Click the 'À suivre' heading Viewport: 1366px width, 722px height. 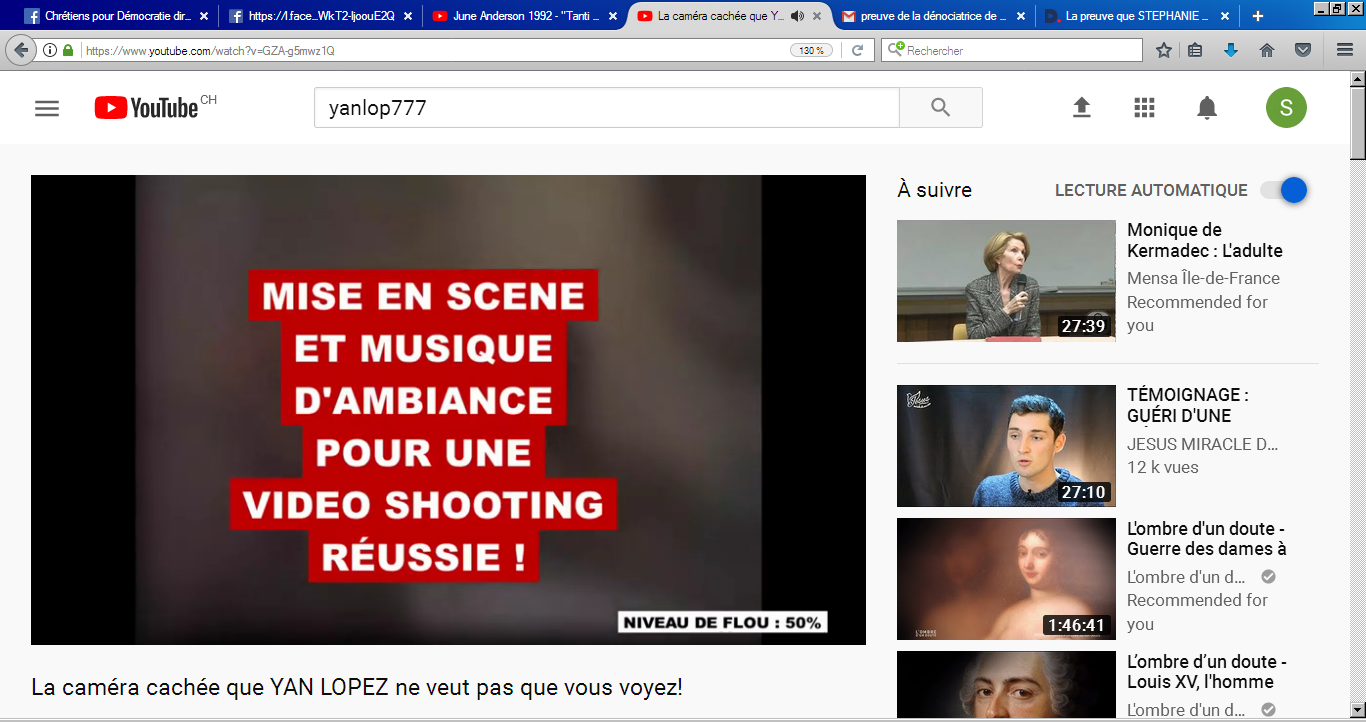[934, 190]
